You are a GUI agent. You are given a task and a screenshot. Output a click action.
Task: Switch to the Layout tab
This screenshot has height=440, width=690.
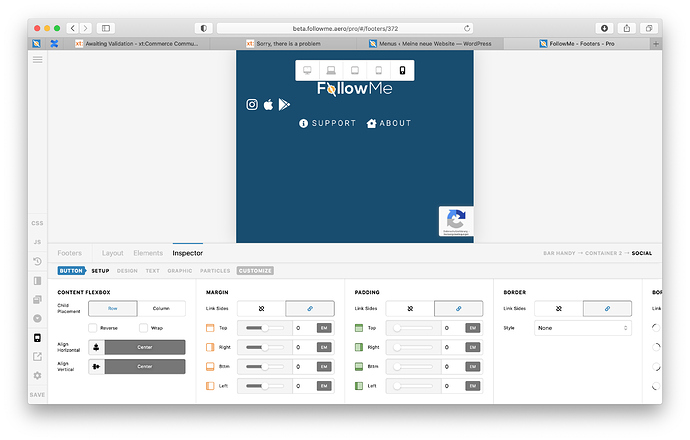[113, 253]
